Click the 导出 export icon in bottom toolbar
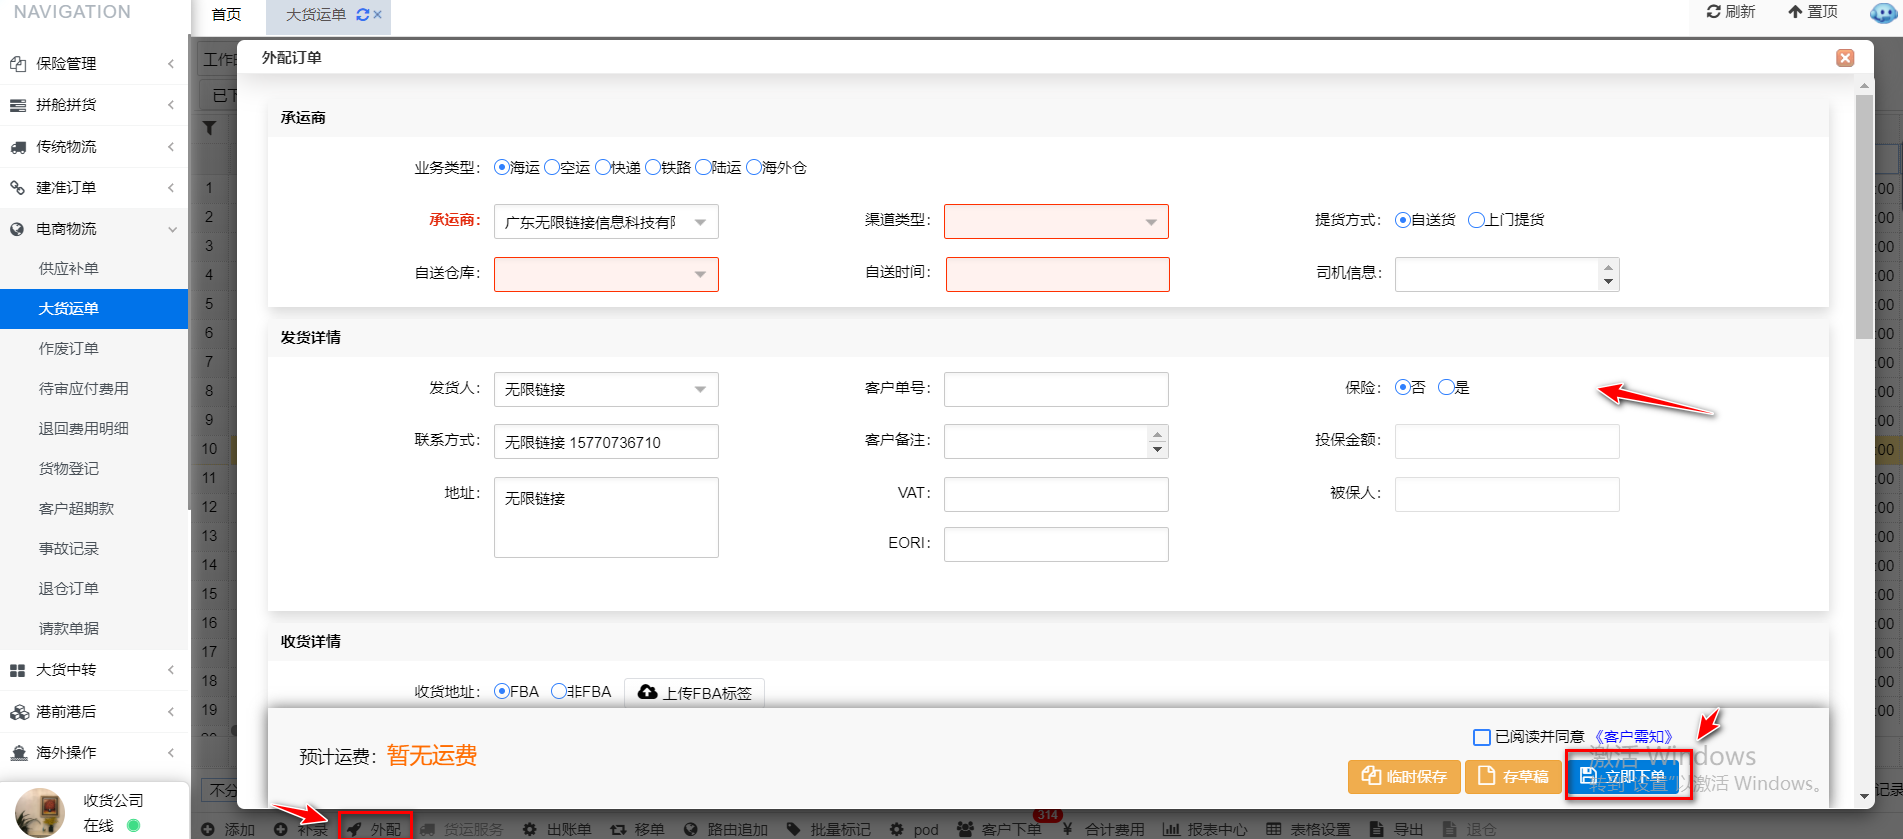Image resolution: width=1903 pixels, height=839 pixels. (x=1377, y=829)
